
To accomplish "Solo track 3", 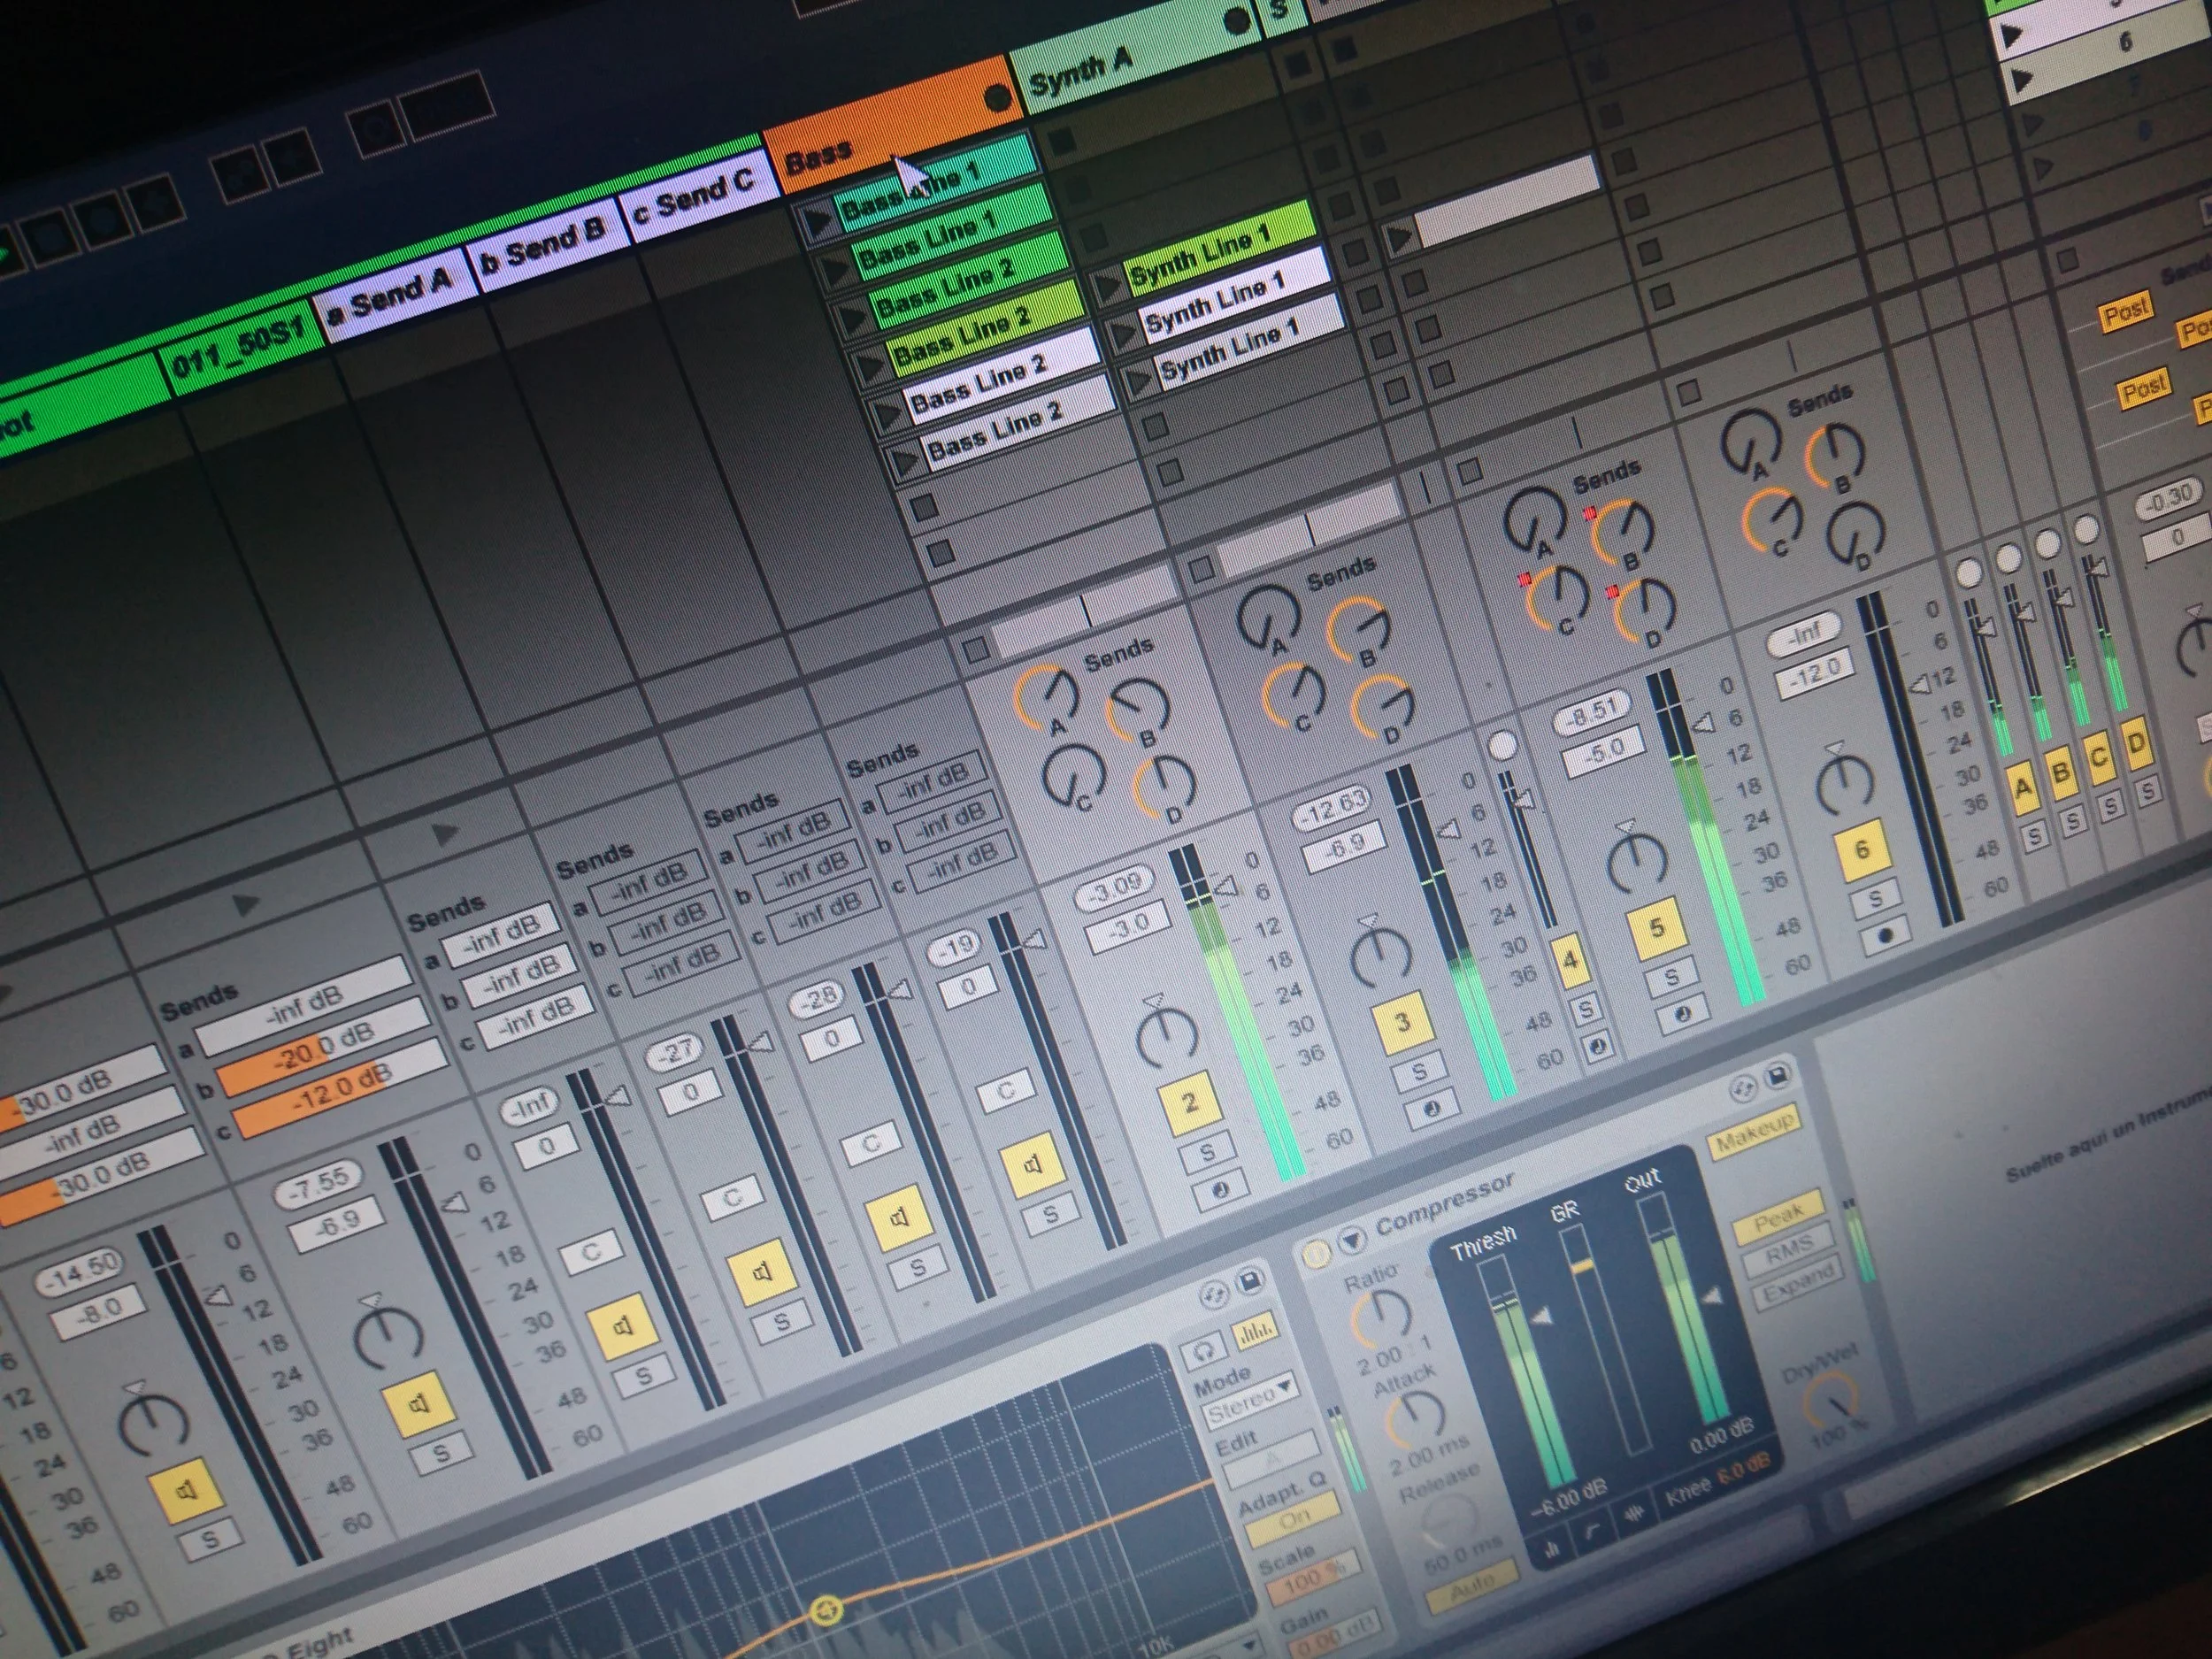I will pyautogui.click(x=1420, y=1073).
